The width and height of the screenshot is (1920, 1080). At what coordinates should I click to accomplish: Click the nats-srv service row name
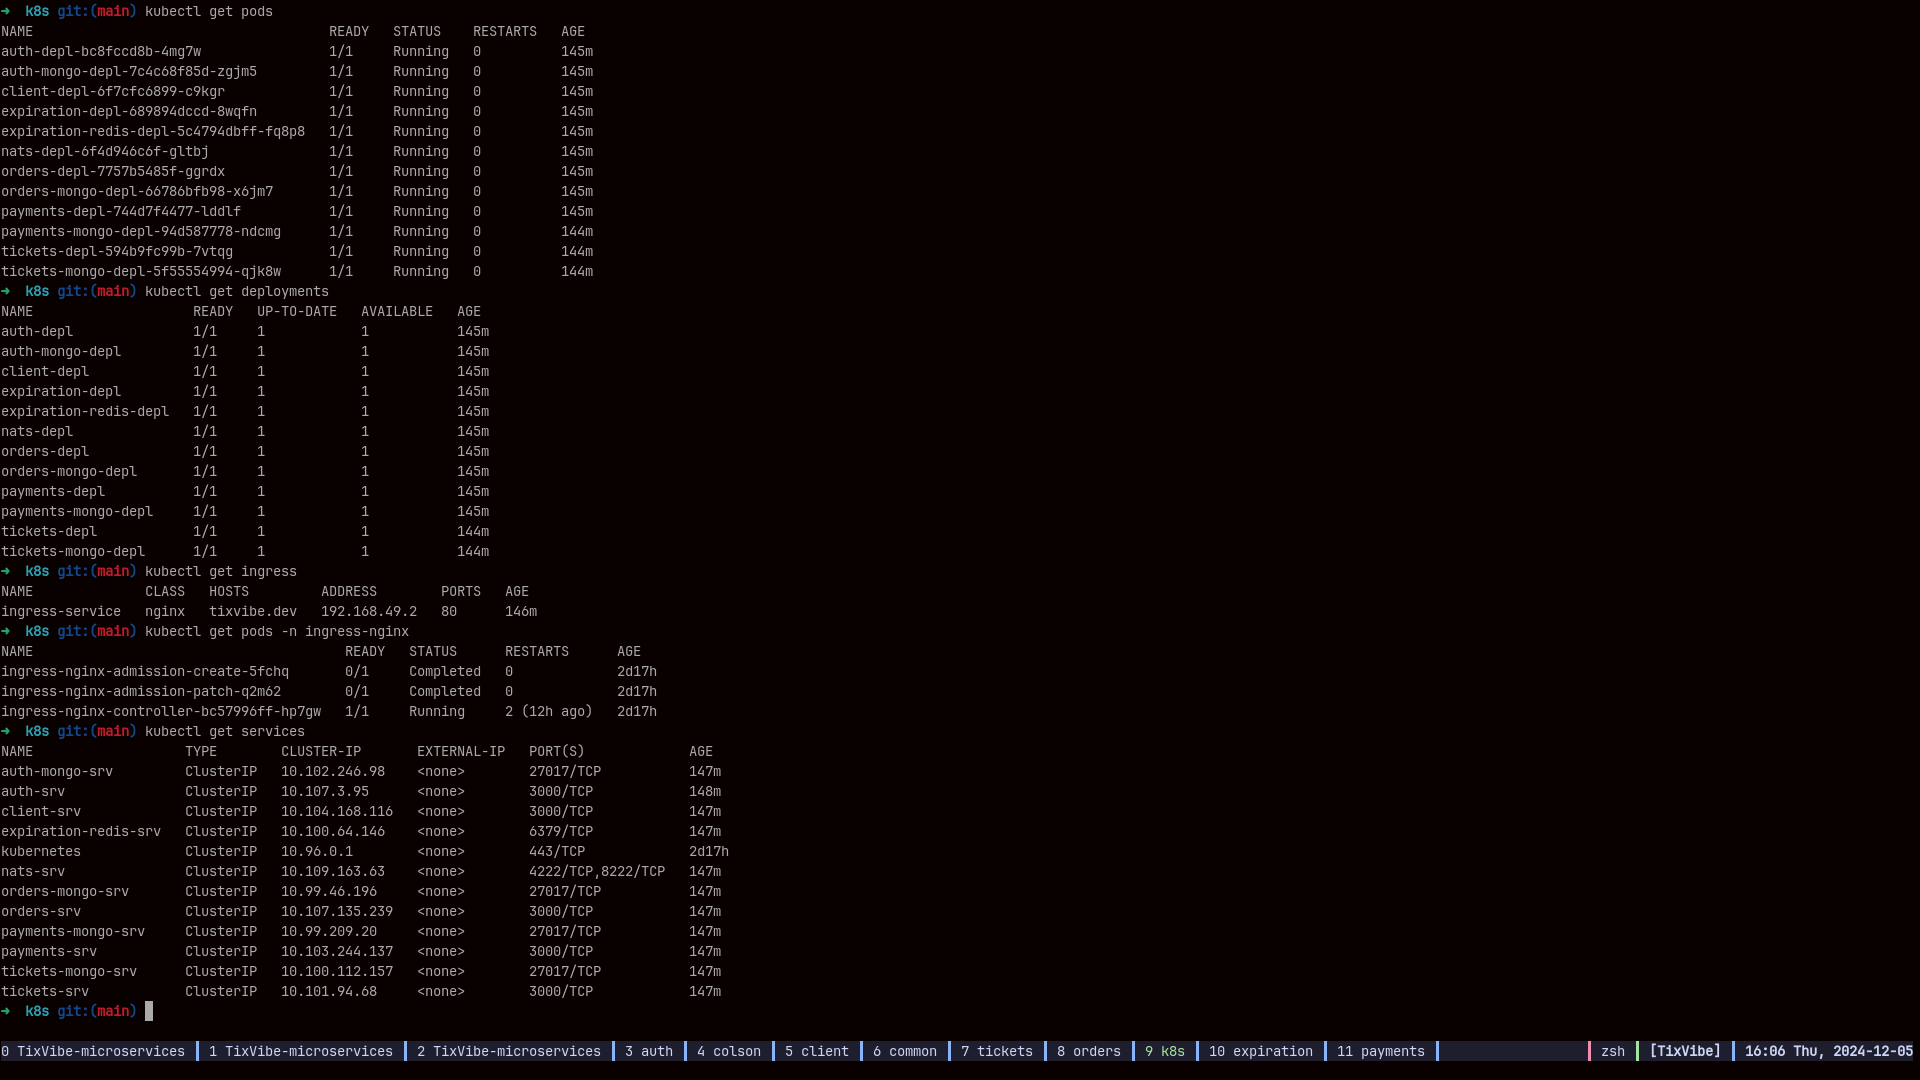(x=33, y=871)
